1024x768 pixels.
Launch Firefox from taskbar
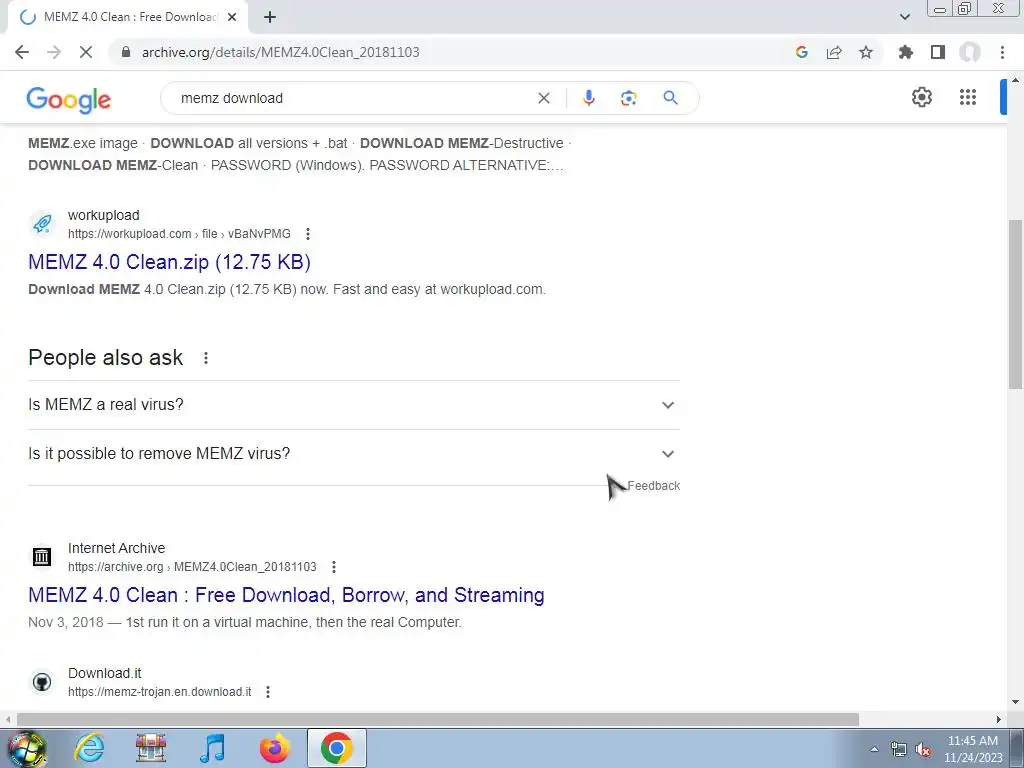coord(274,748)
